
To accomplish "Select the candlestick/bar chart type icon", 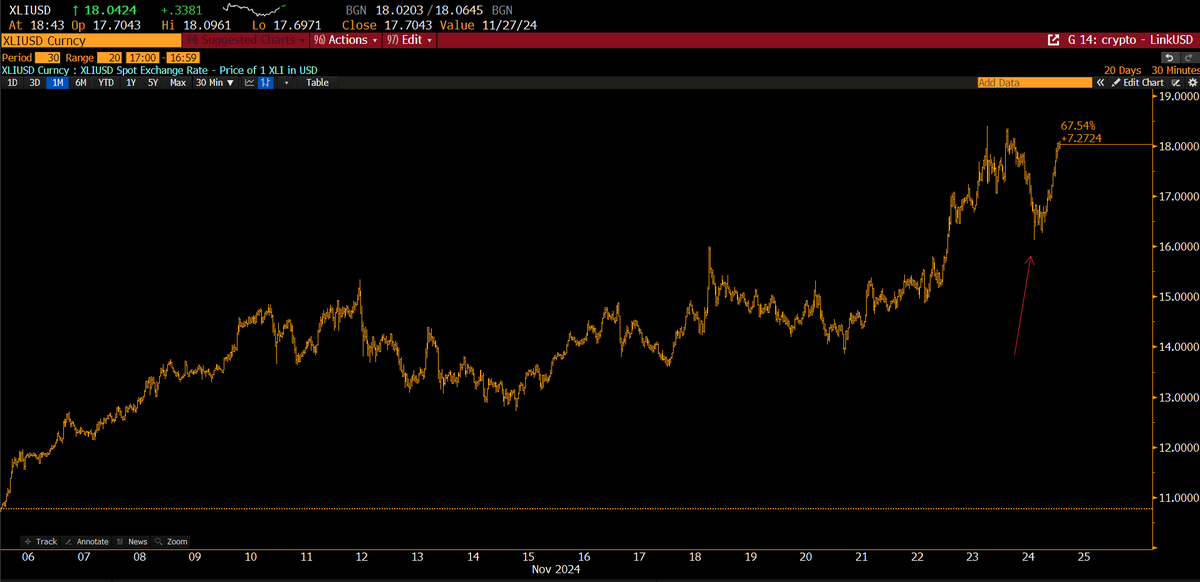I will point(265,82).
